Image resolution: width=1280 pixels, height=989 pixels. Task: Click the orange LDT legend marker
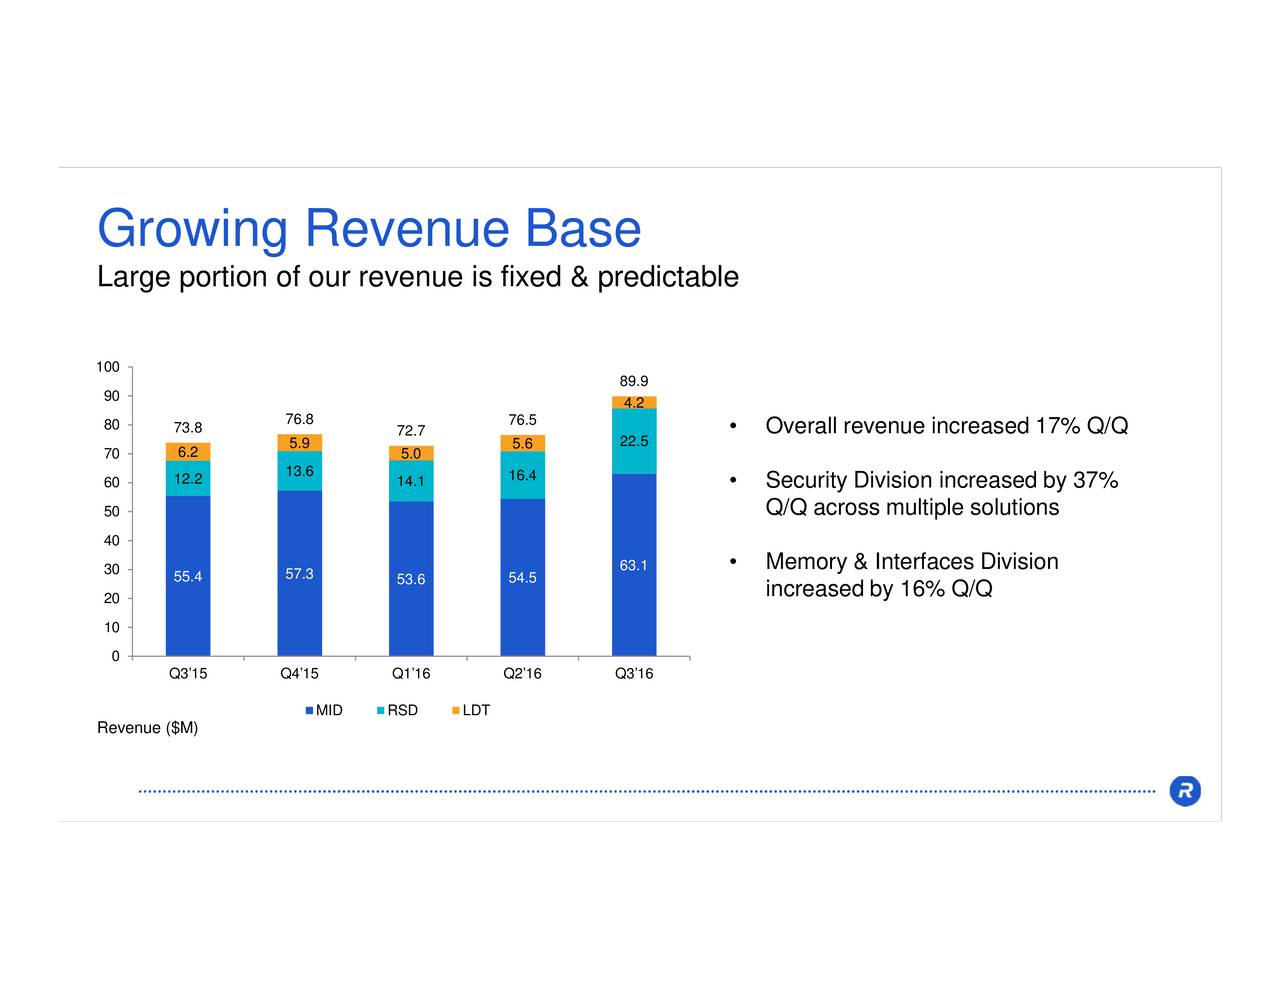click(453, 709)
